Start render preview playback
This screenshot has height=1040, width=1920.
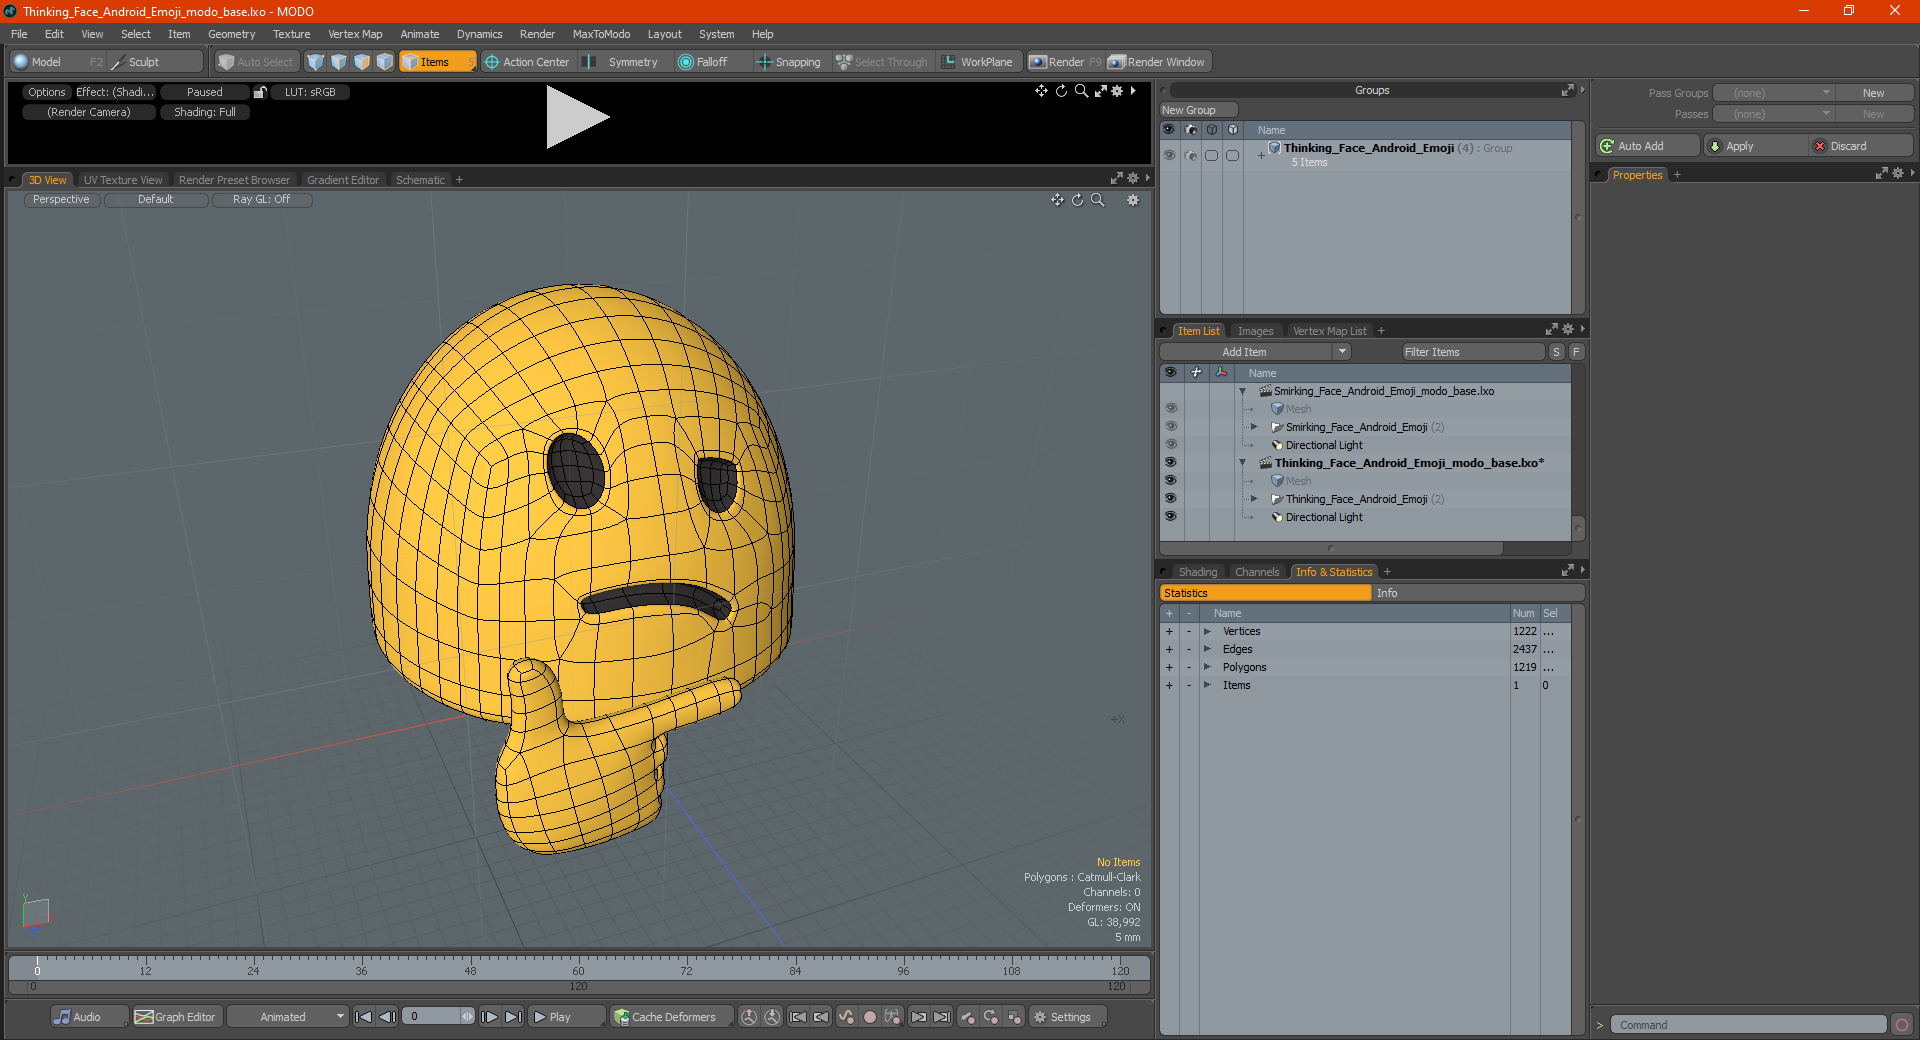(577, 117)
